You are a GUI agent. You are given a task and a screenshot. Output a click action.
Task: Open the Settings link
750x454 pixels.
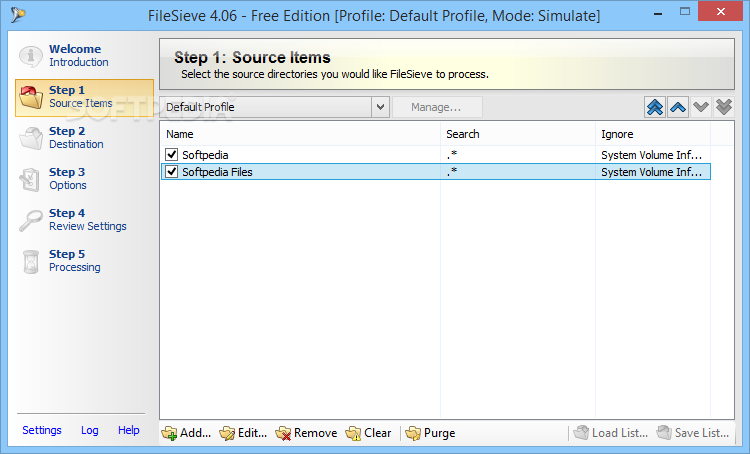point(42,430)
